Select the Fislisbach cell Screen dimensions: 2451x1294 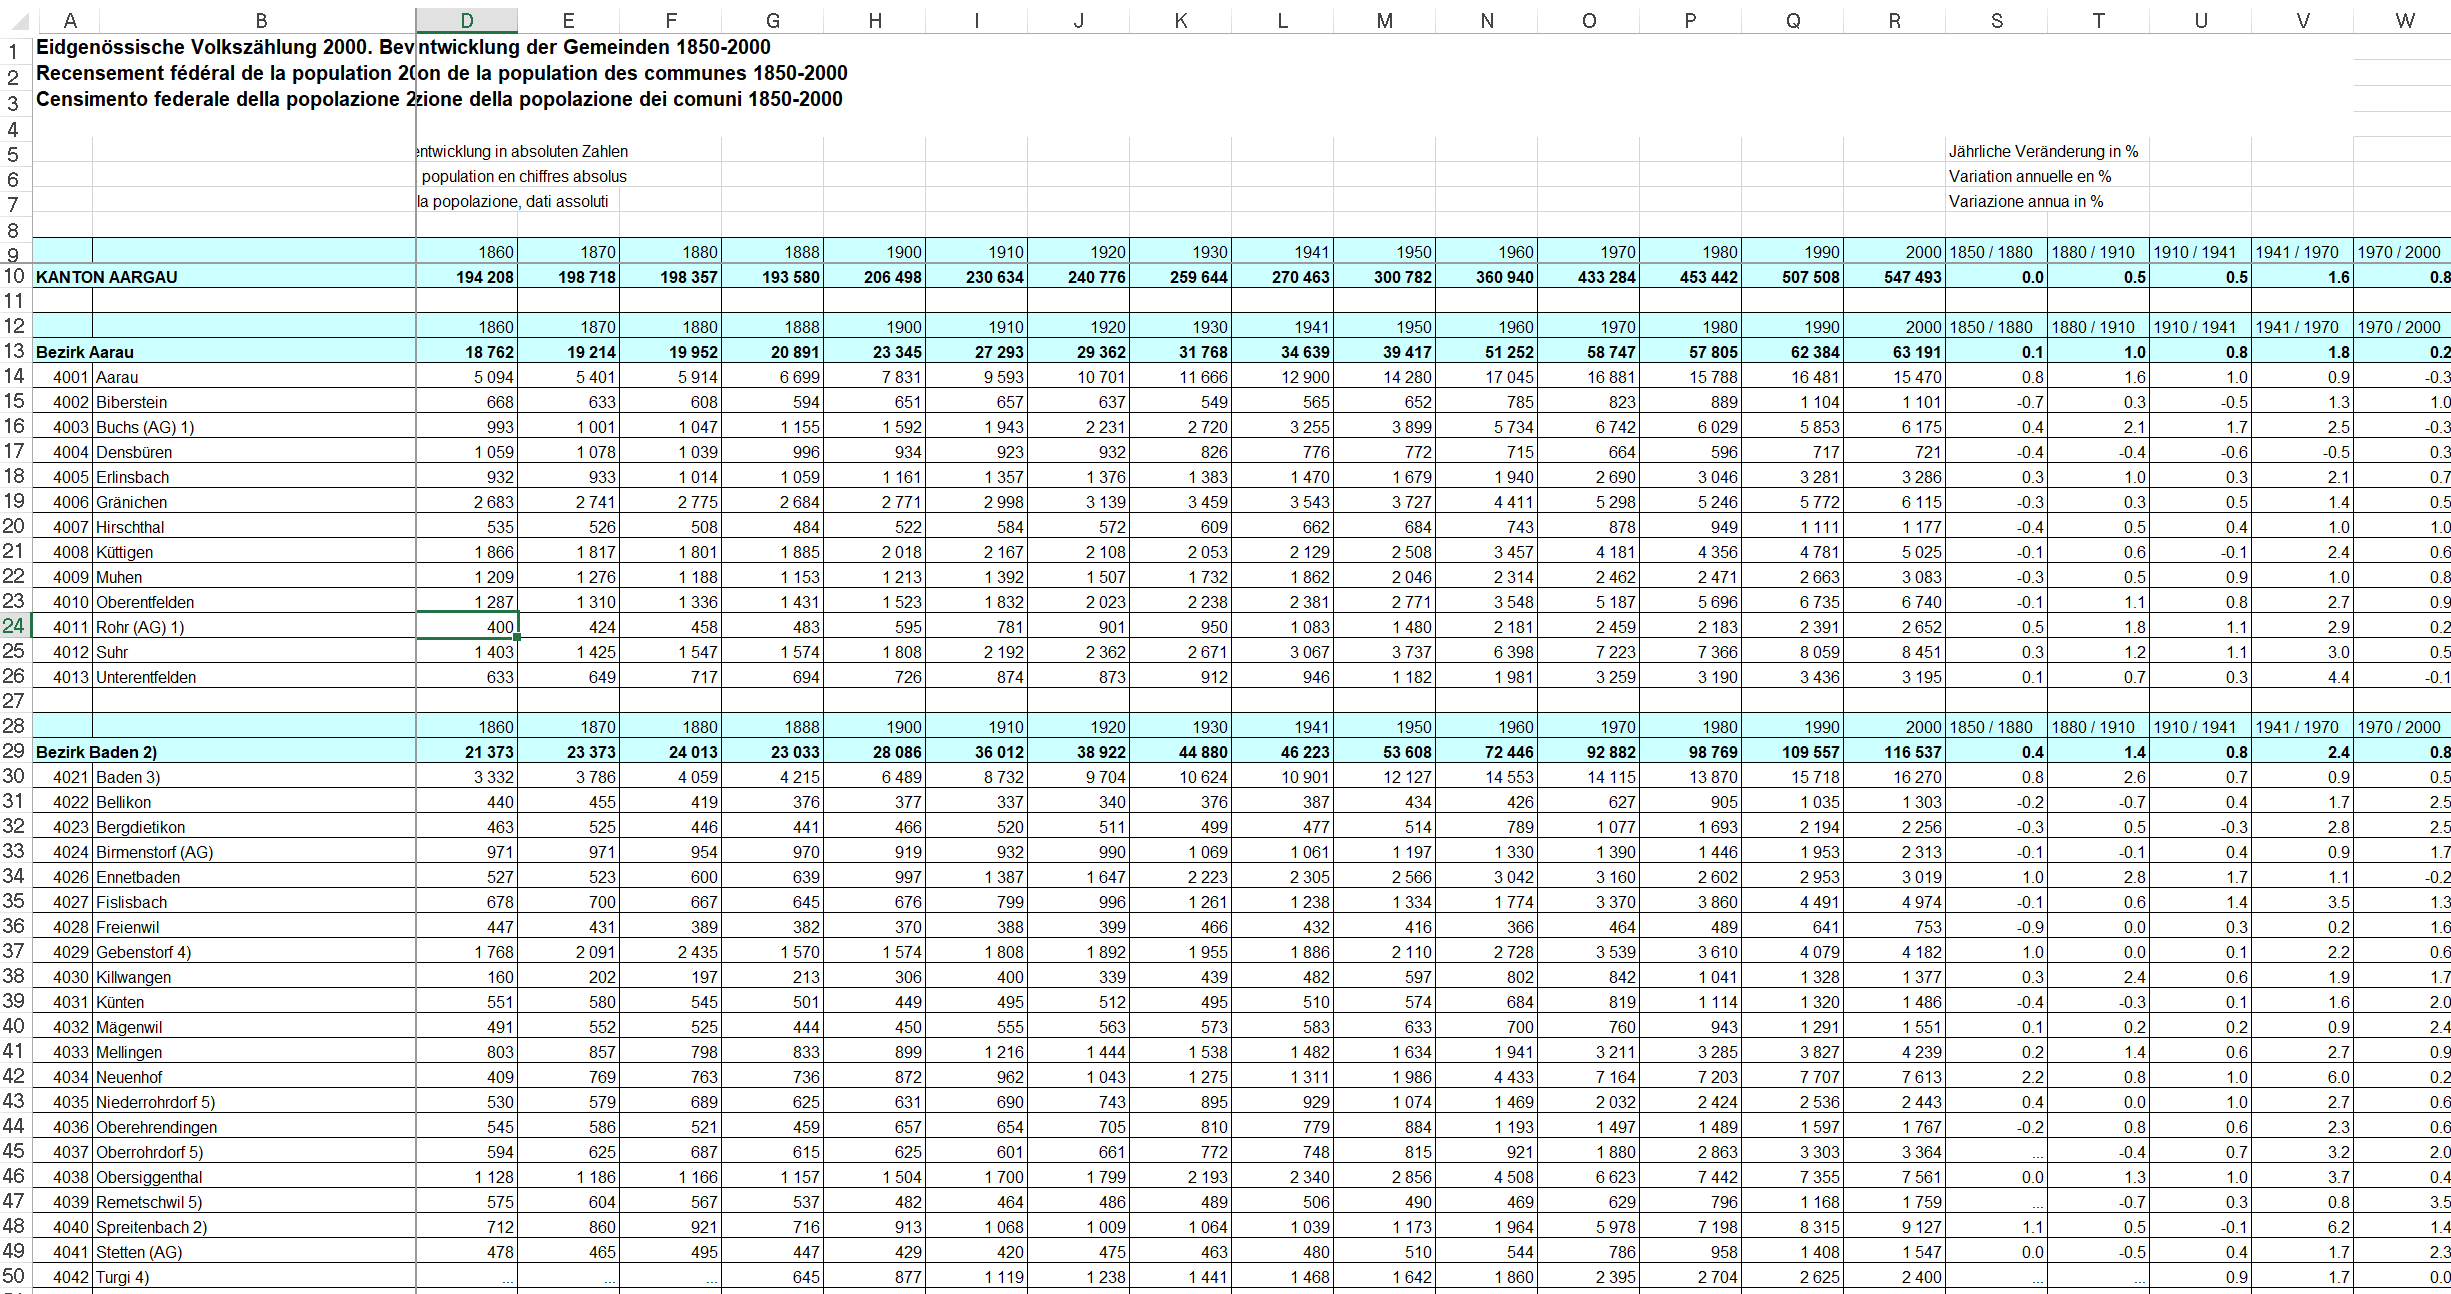point(254,902)
